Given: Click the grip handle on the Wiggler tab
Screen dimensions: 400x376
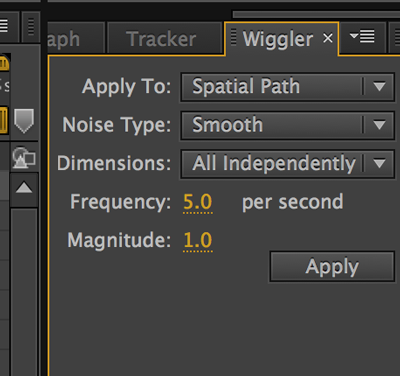Looking at the screenshot, I should 233,37.
